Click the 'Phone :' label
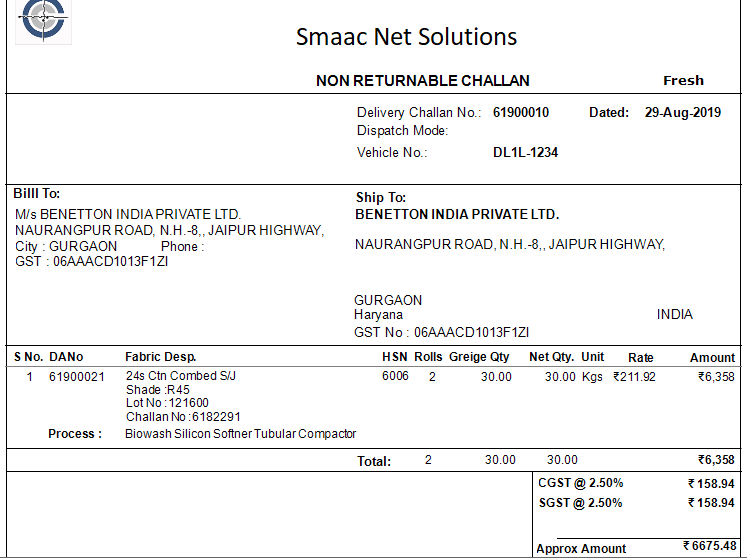756x558 pixels. [182, 246]
